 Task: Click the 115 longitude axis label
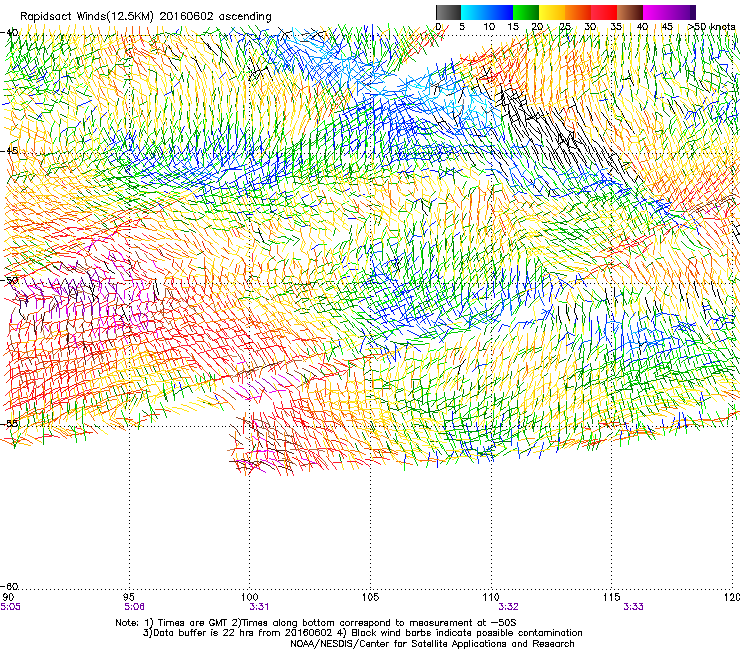pos(612,598)
